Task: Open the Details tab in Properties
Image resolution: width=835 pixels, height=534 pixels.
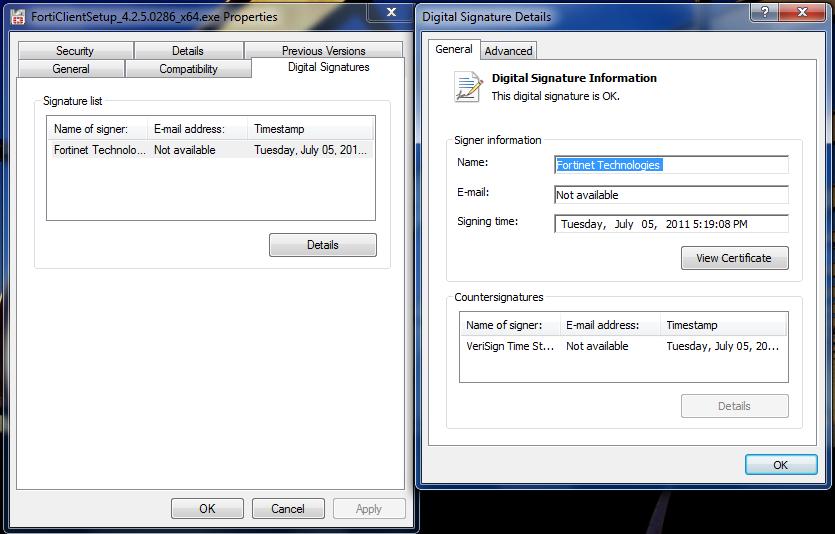Action: click(x=188, y=51)
